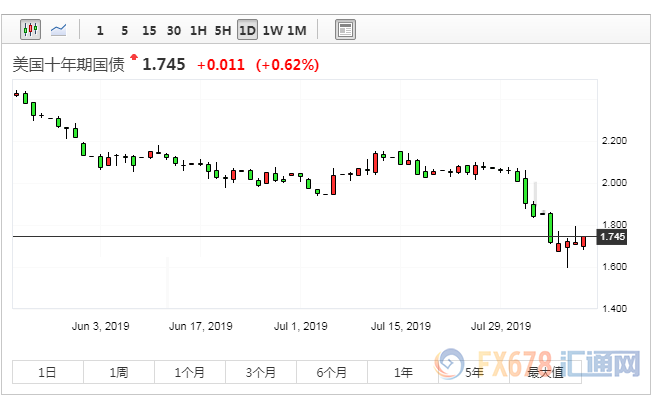This screenshot has height=400, width=658.
Task: Set range to 1个月
Action: click(190, 372)
